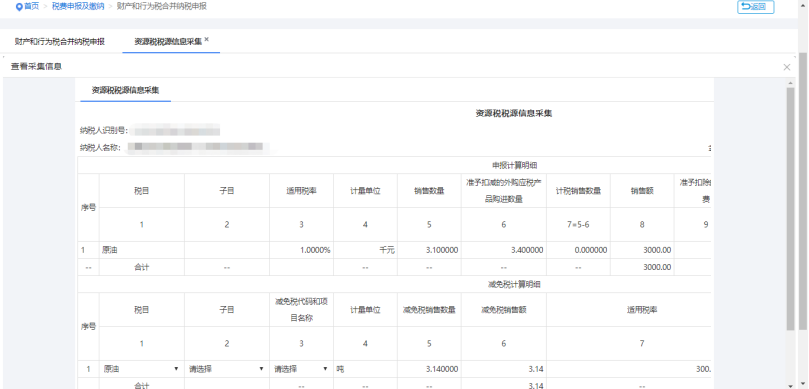Image resolution: width=809 pixels, height=389 pixels.
Task: Select the inner 资源税税源信息采集 tab
Action: (125, 90)
